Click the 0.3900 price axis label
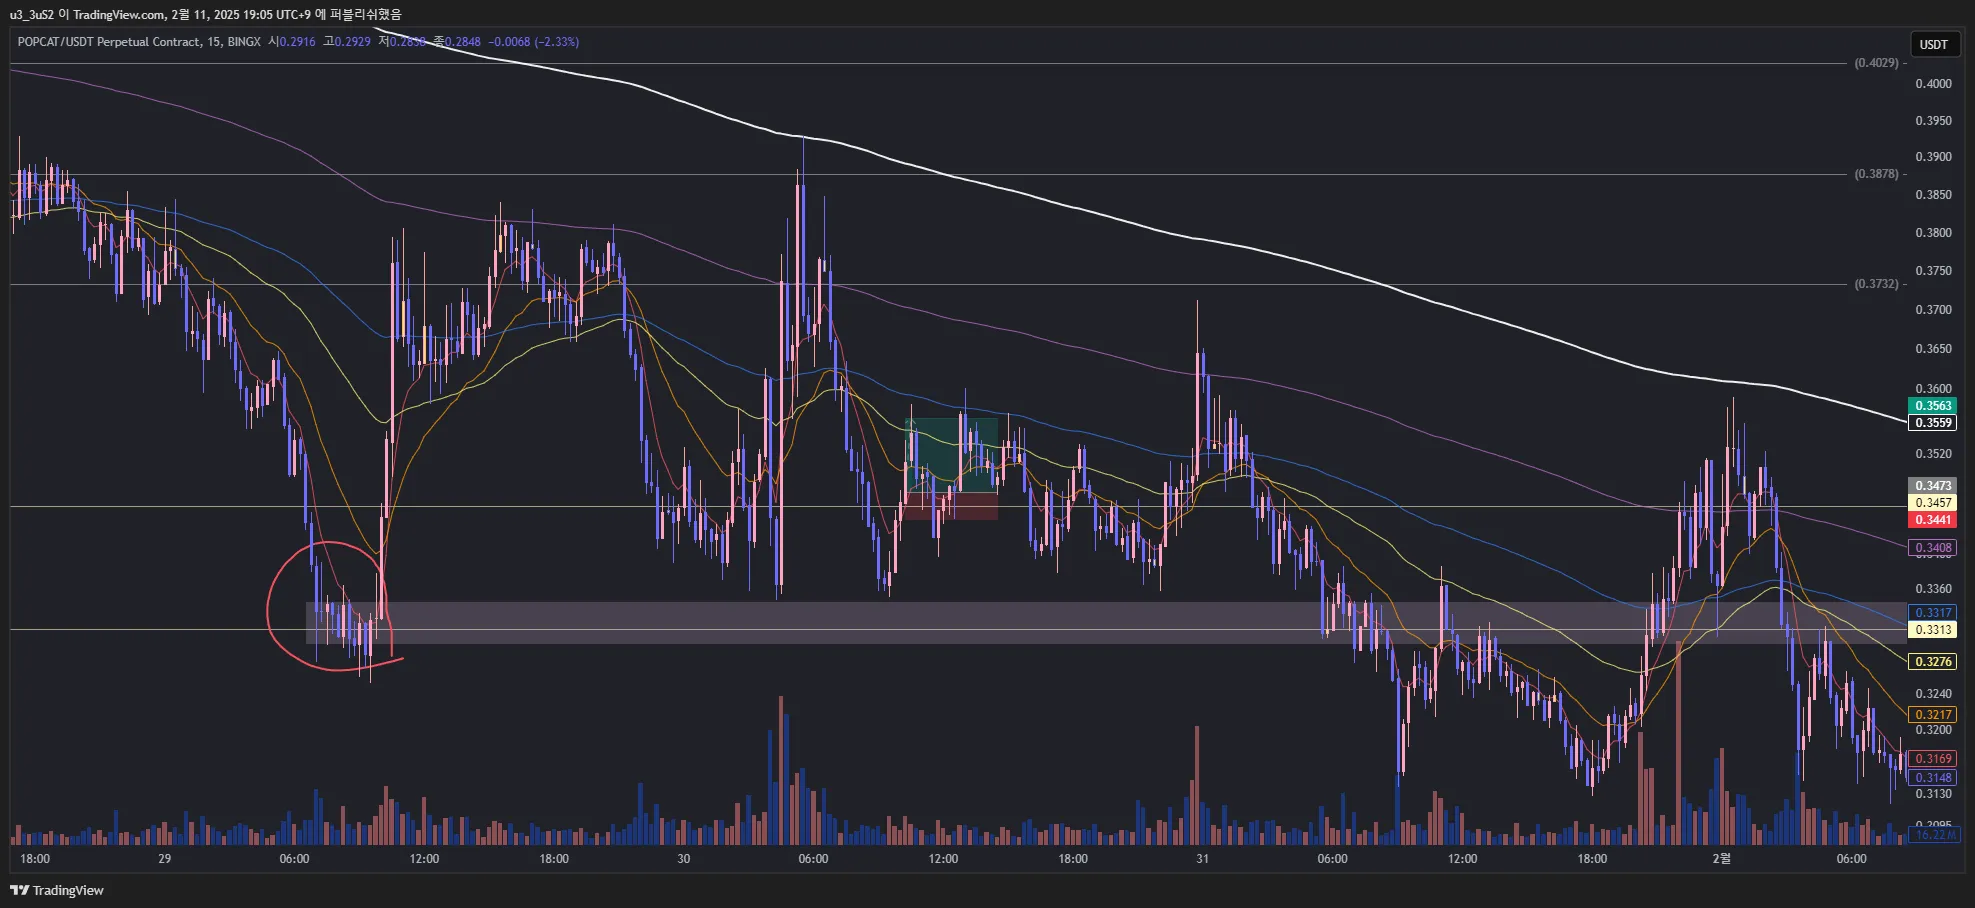Image resolution: width=1975 pixels, height=908 pixels. click(1933, 157)
